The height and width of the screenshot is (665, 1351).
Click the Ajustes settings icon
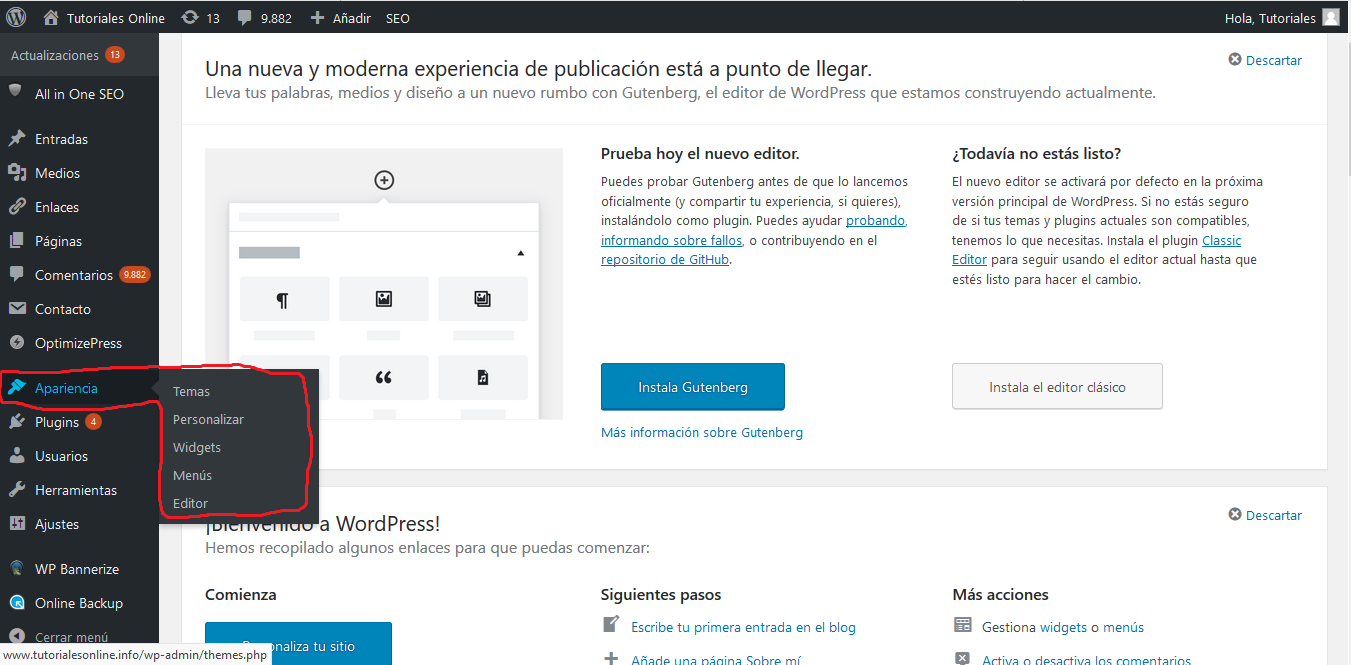tap(17, 524)
